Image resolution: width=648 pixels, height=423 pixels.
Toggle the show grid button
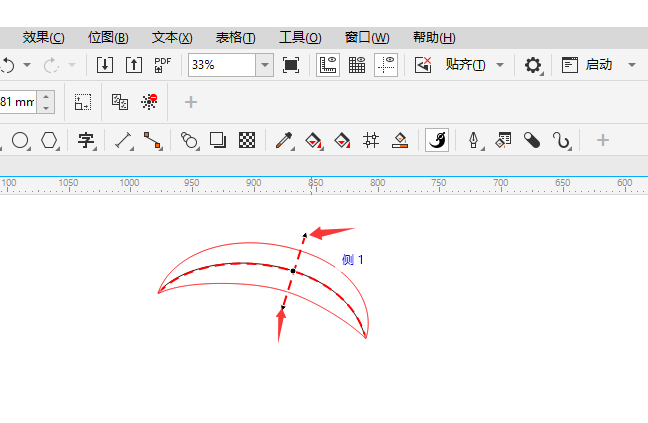[357, 65]
